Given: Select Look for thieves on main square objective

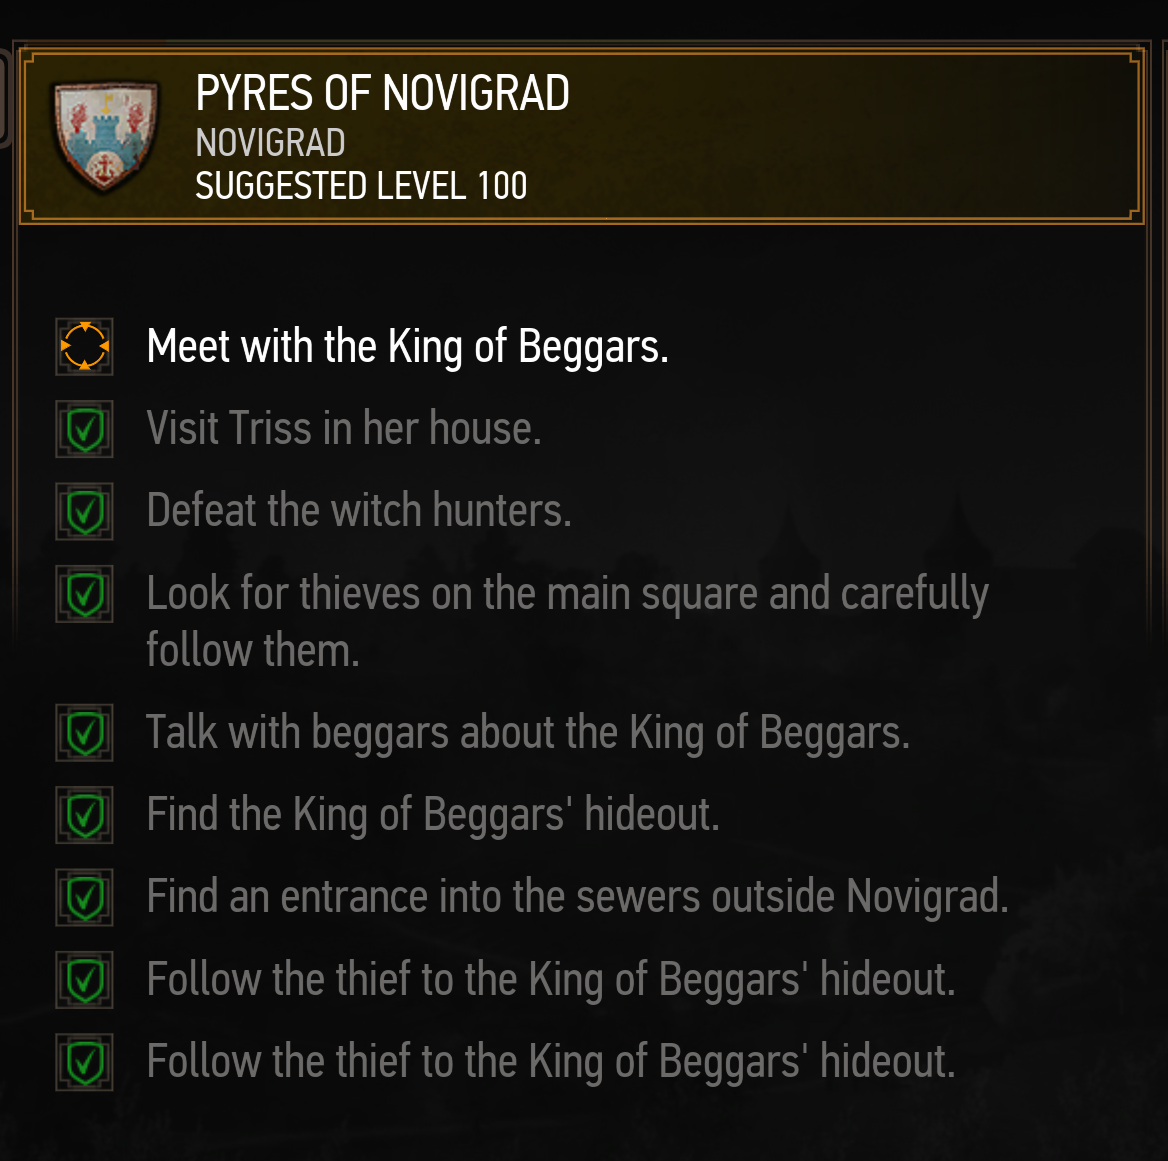Looking at the screenshot, I should (x=568, y=621).
